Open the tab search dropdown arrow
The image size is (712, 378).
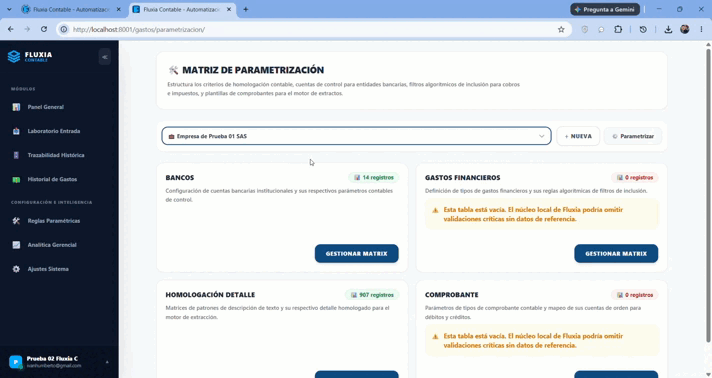(x=9, y=10)
